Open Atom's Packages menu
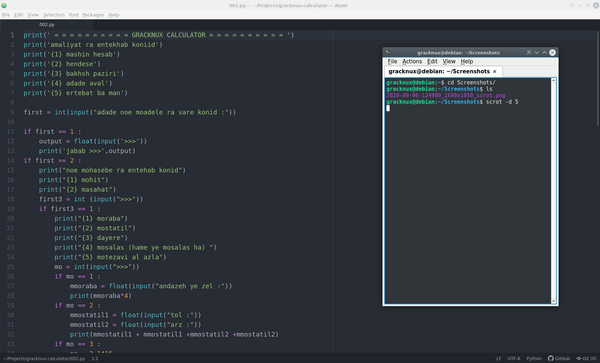Viewport: 600px width, 363px height. pyautogui.click(x=93, y=15)
